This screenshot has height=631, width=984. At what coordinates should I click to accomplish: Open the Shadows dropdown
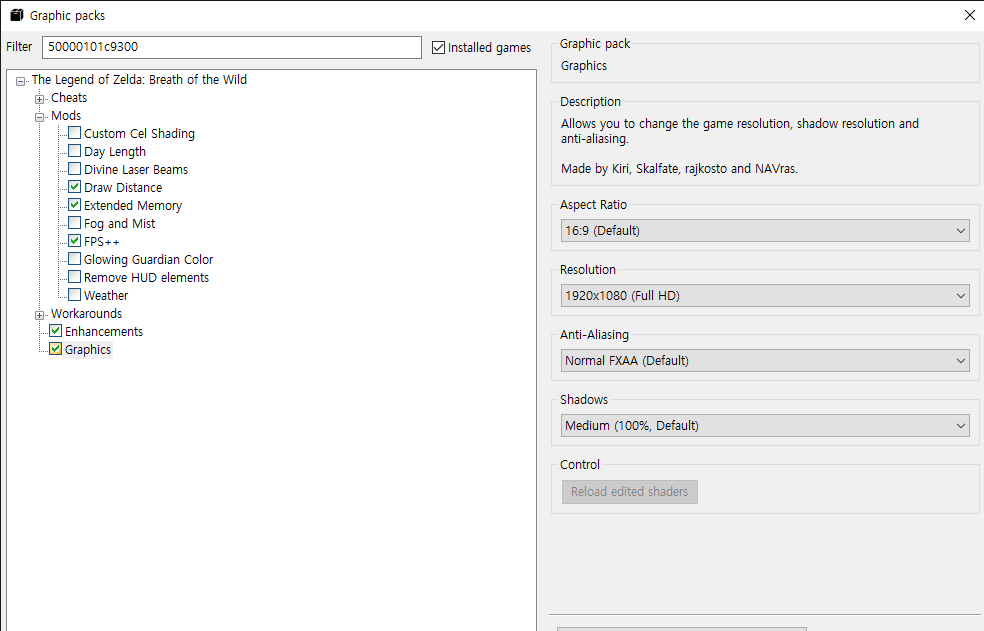click(x=765, y=425)
